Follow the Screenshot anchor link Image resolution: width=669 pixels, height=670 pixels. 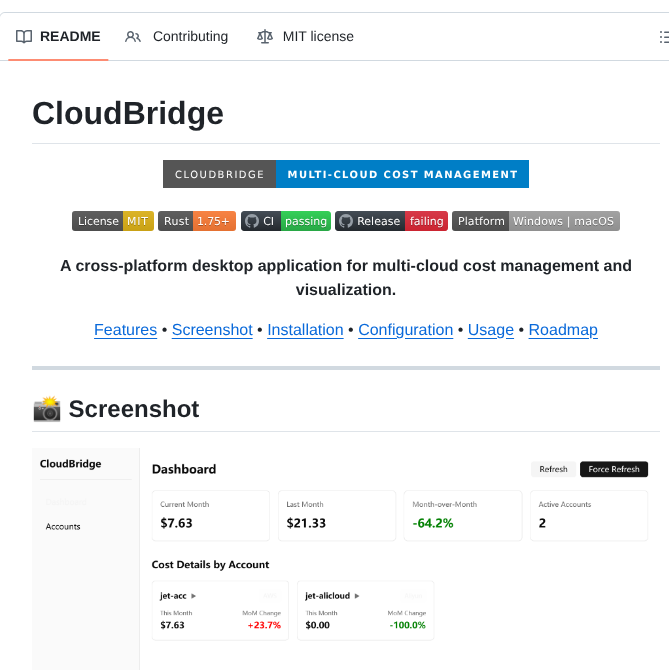tap(212, 330)
